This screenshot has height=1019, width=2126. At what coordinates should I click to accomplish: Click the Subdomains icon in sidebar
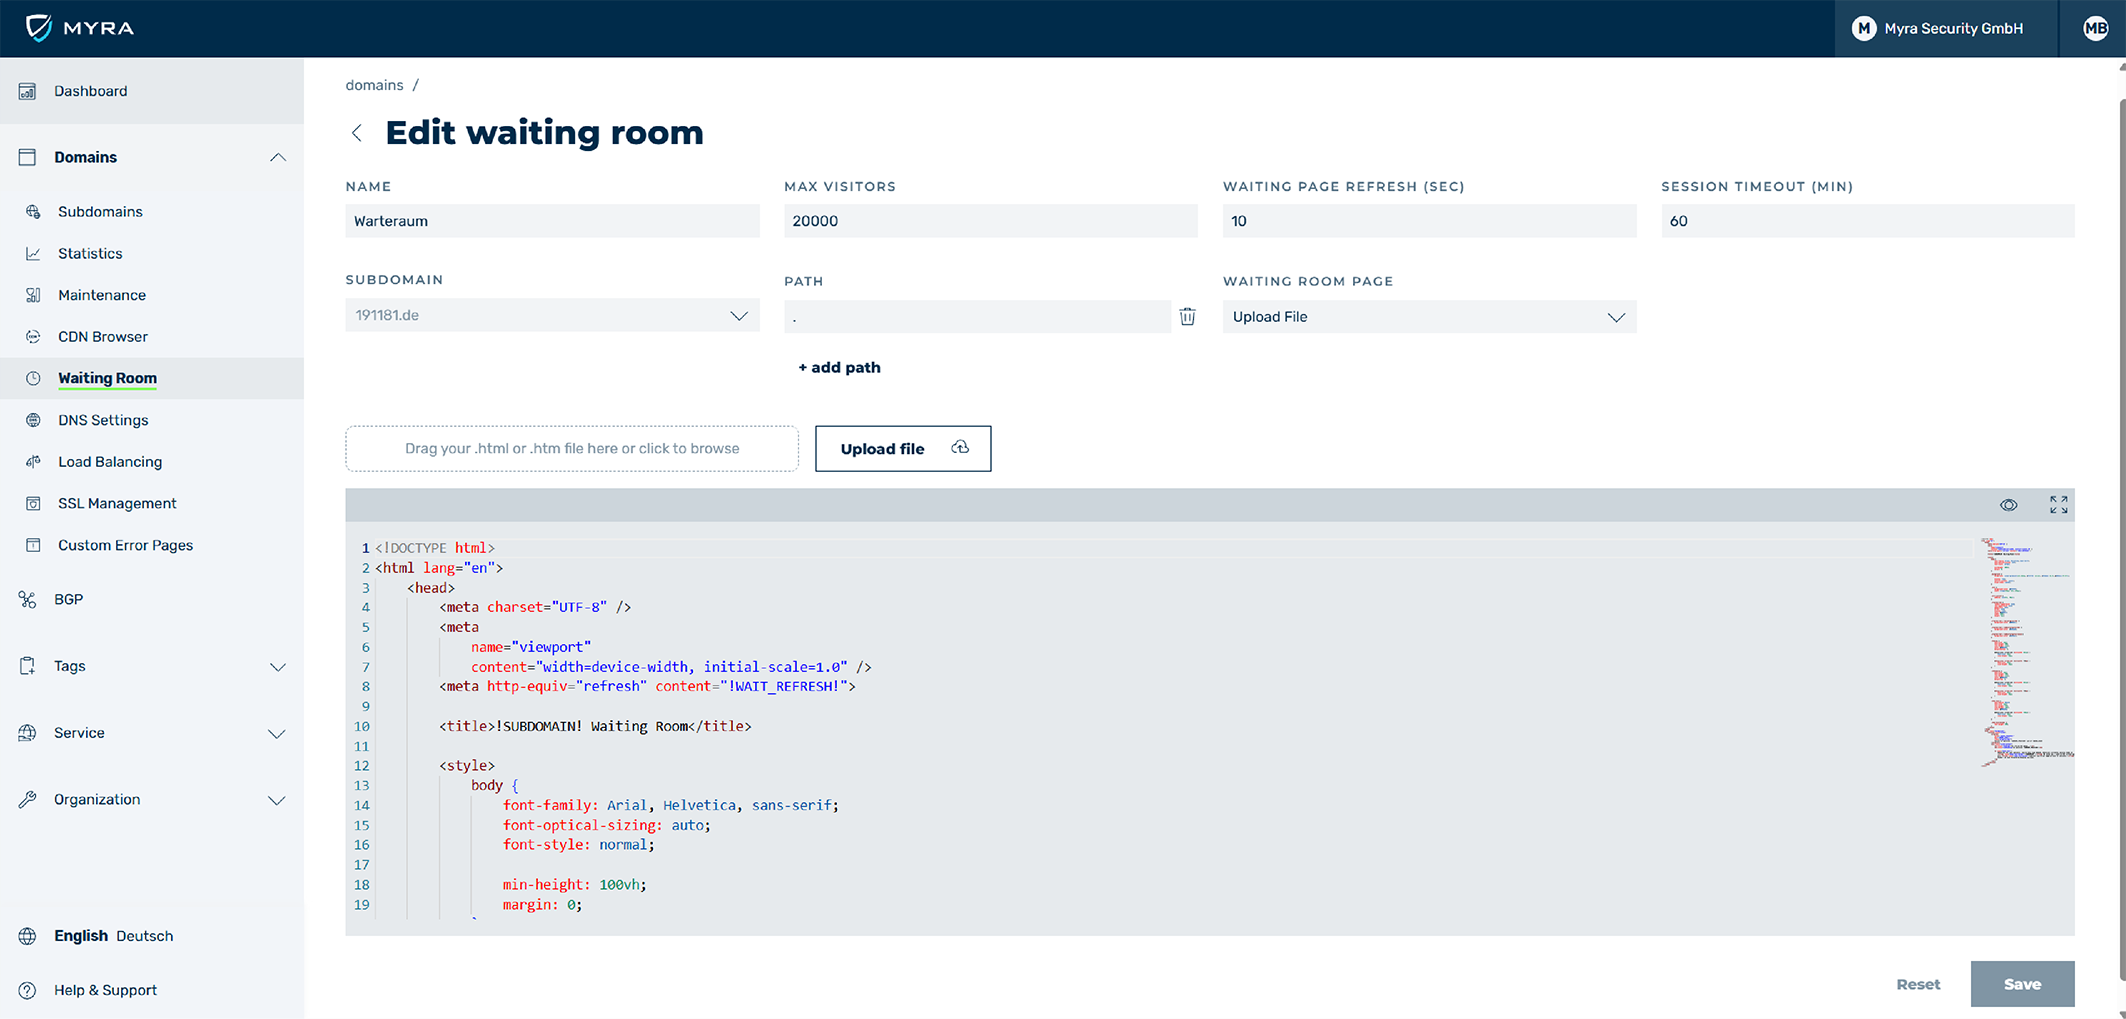(33, 212)
